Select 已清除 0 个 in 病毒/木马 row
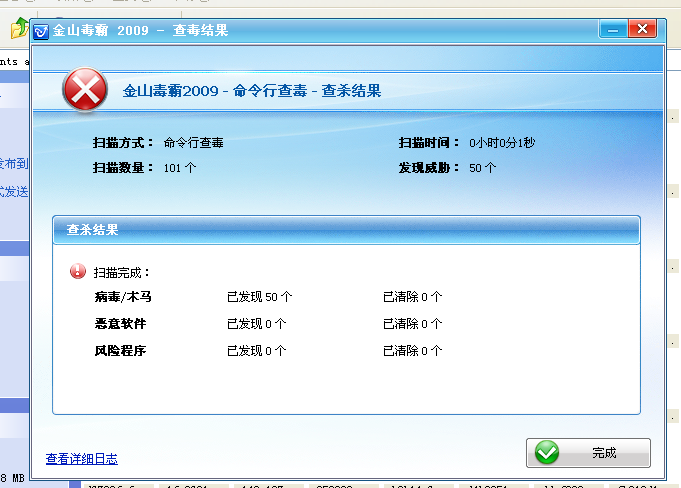 [412, 297]
